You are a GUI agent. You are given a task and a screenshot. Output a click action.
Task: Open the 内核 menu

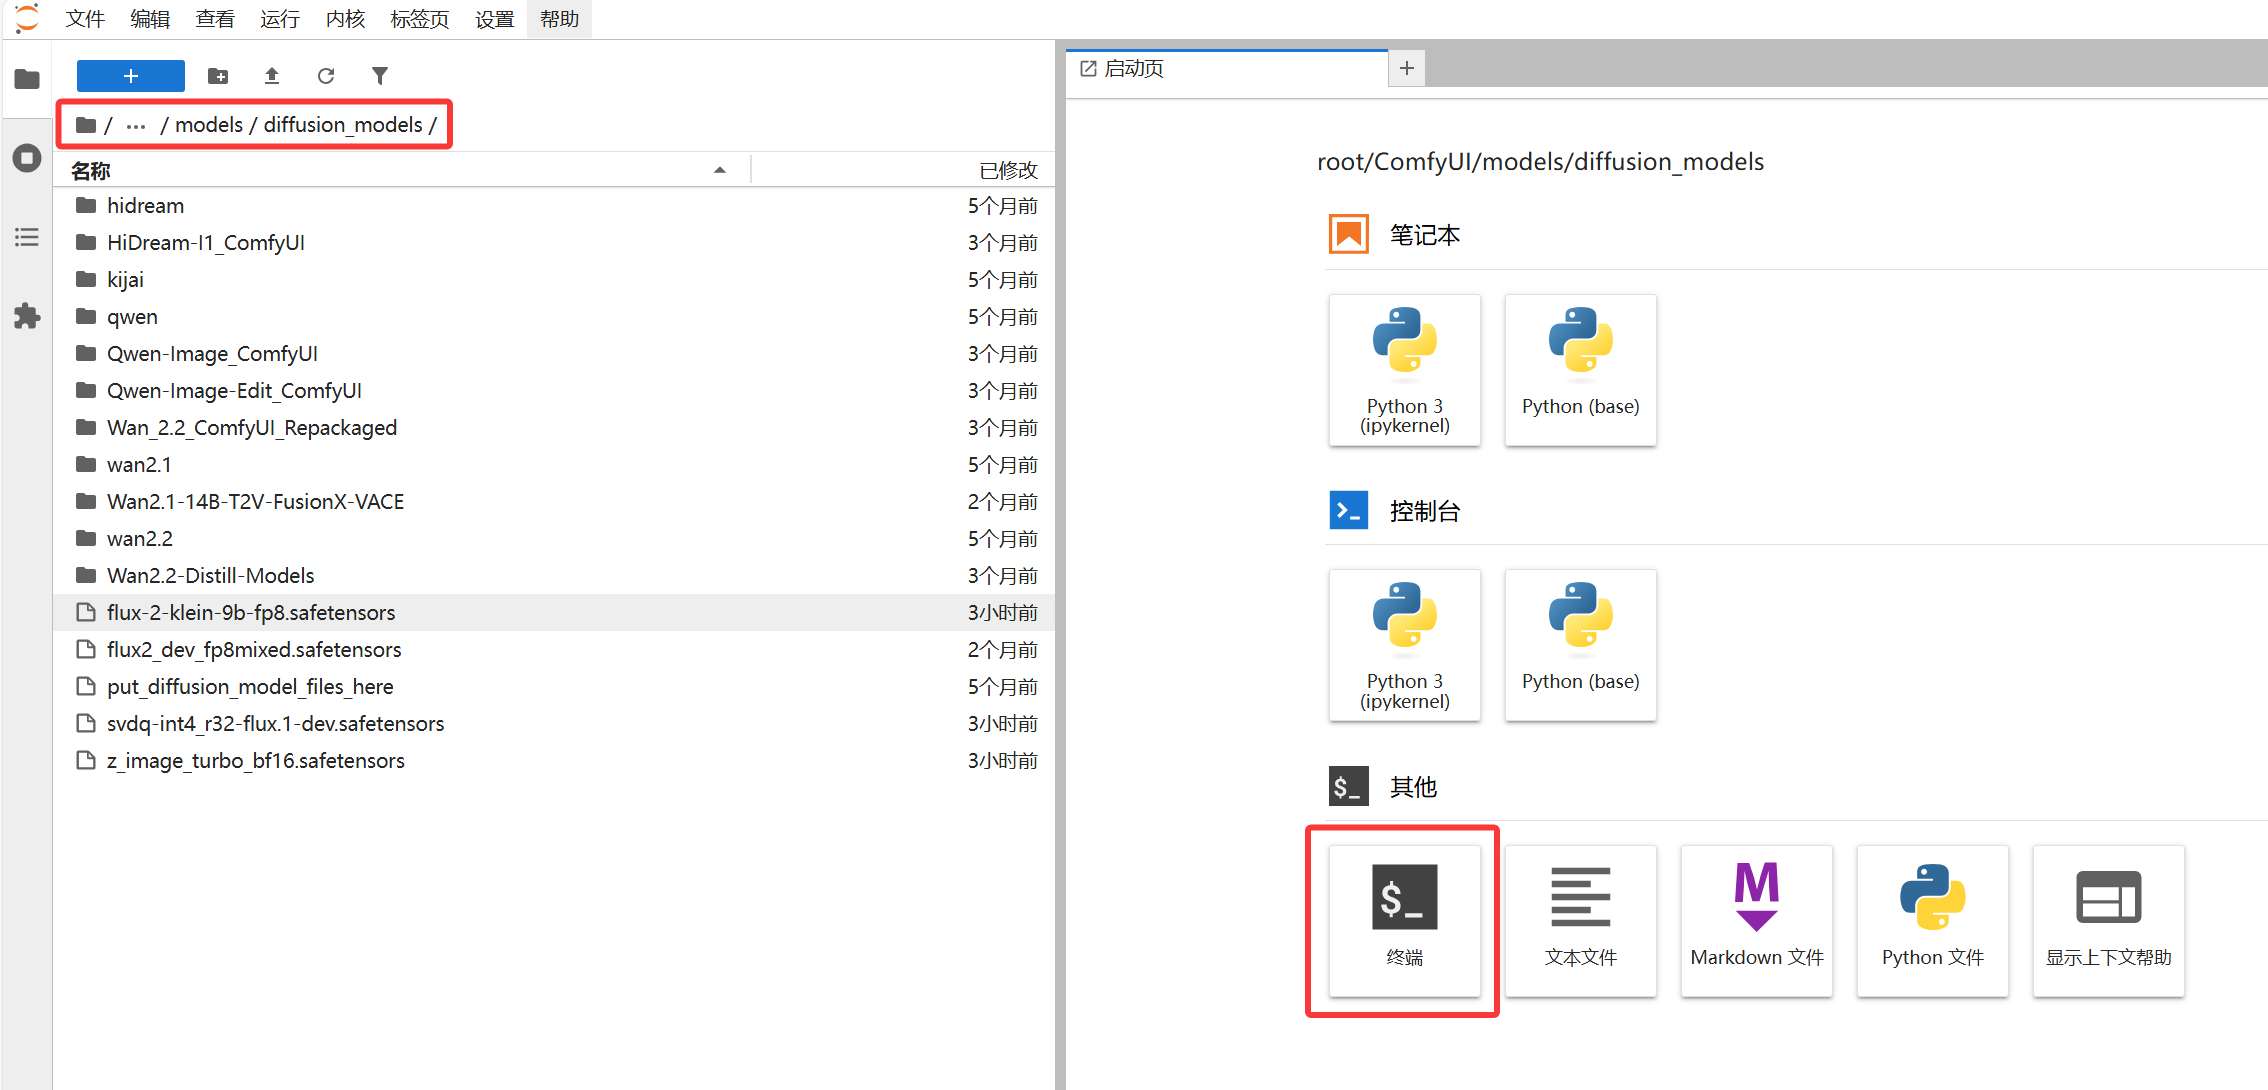tap(345, 19)
